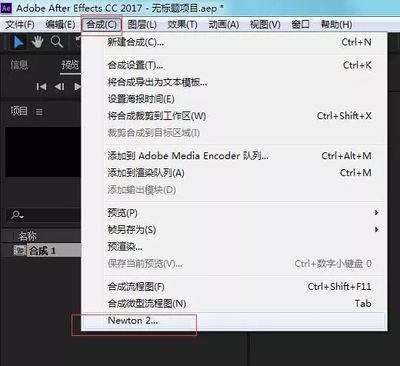Open the 视图(V) menu
This screenshot has width=400, height=366.
(x=265, y=24)
